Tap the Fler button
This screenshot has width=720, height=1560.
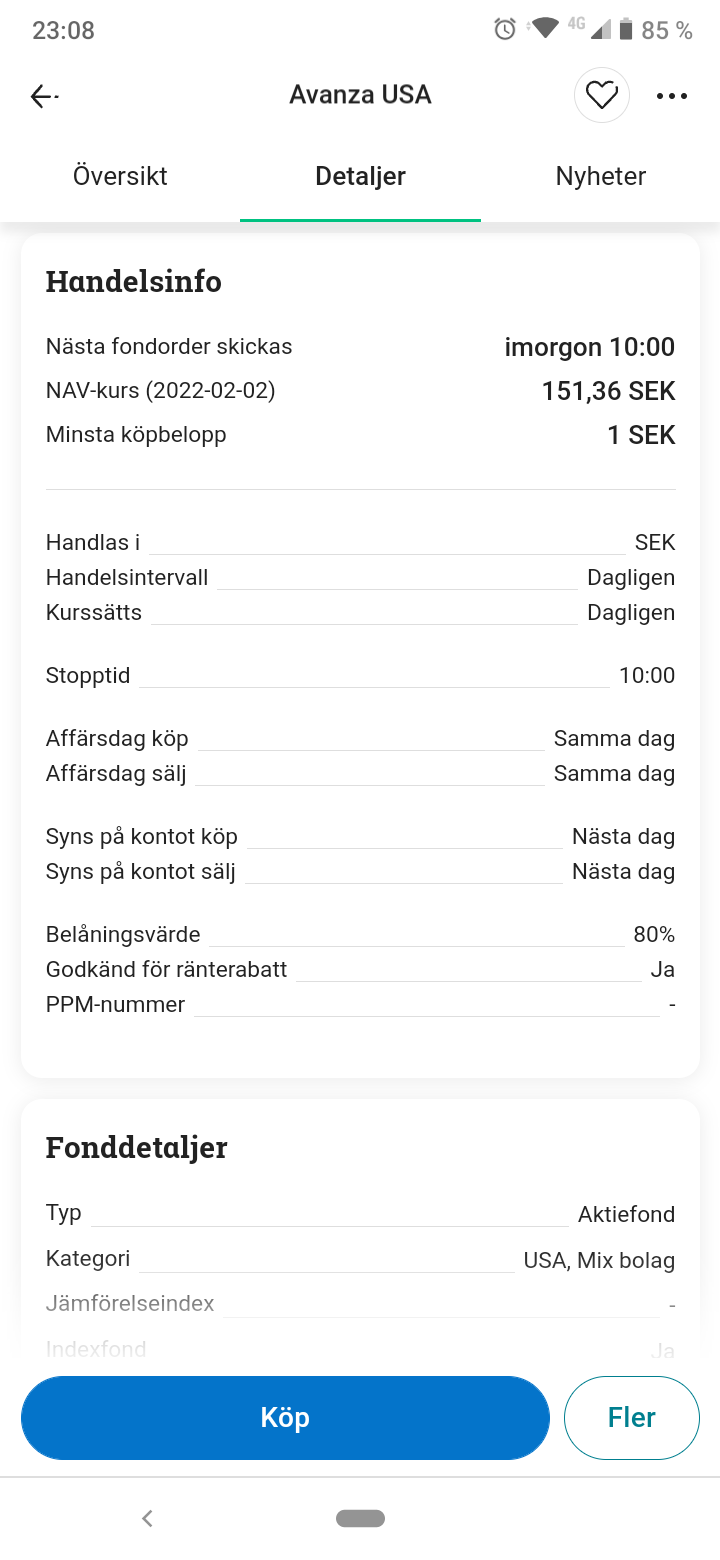[631, 1417]
